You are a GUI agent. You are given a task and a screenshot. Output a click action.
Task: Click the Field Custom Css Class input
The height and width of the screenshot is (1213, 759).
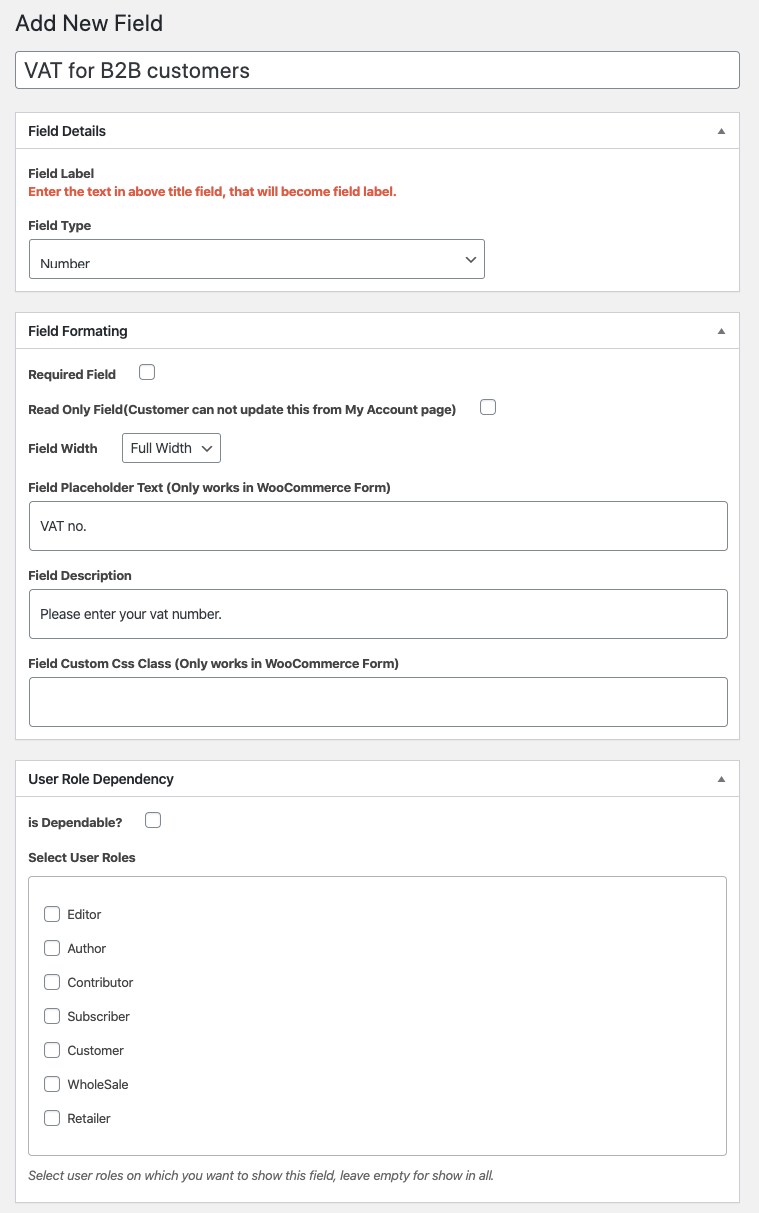[x=378, y=702]
